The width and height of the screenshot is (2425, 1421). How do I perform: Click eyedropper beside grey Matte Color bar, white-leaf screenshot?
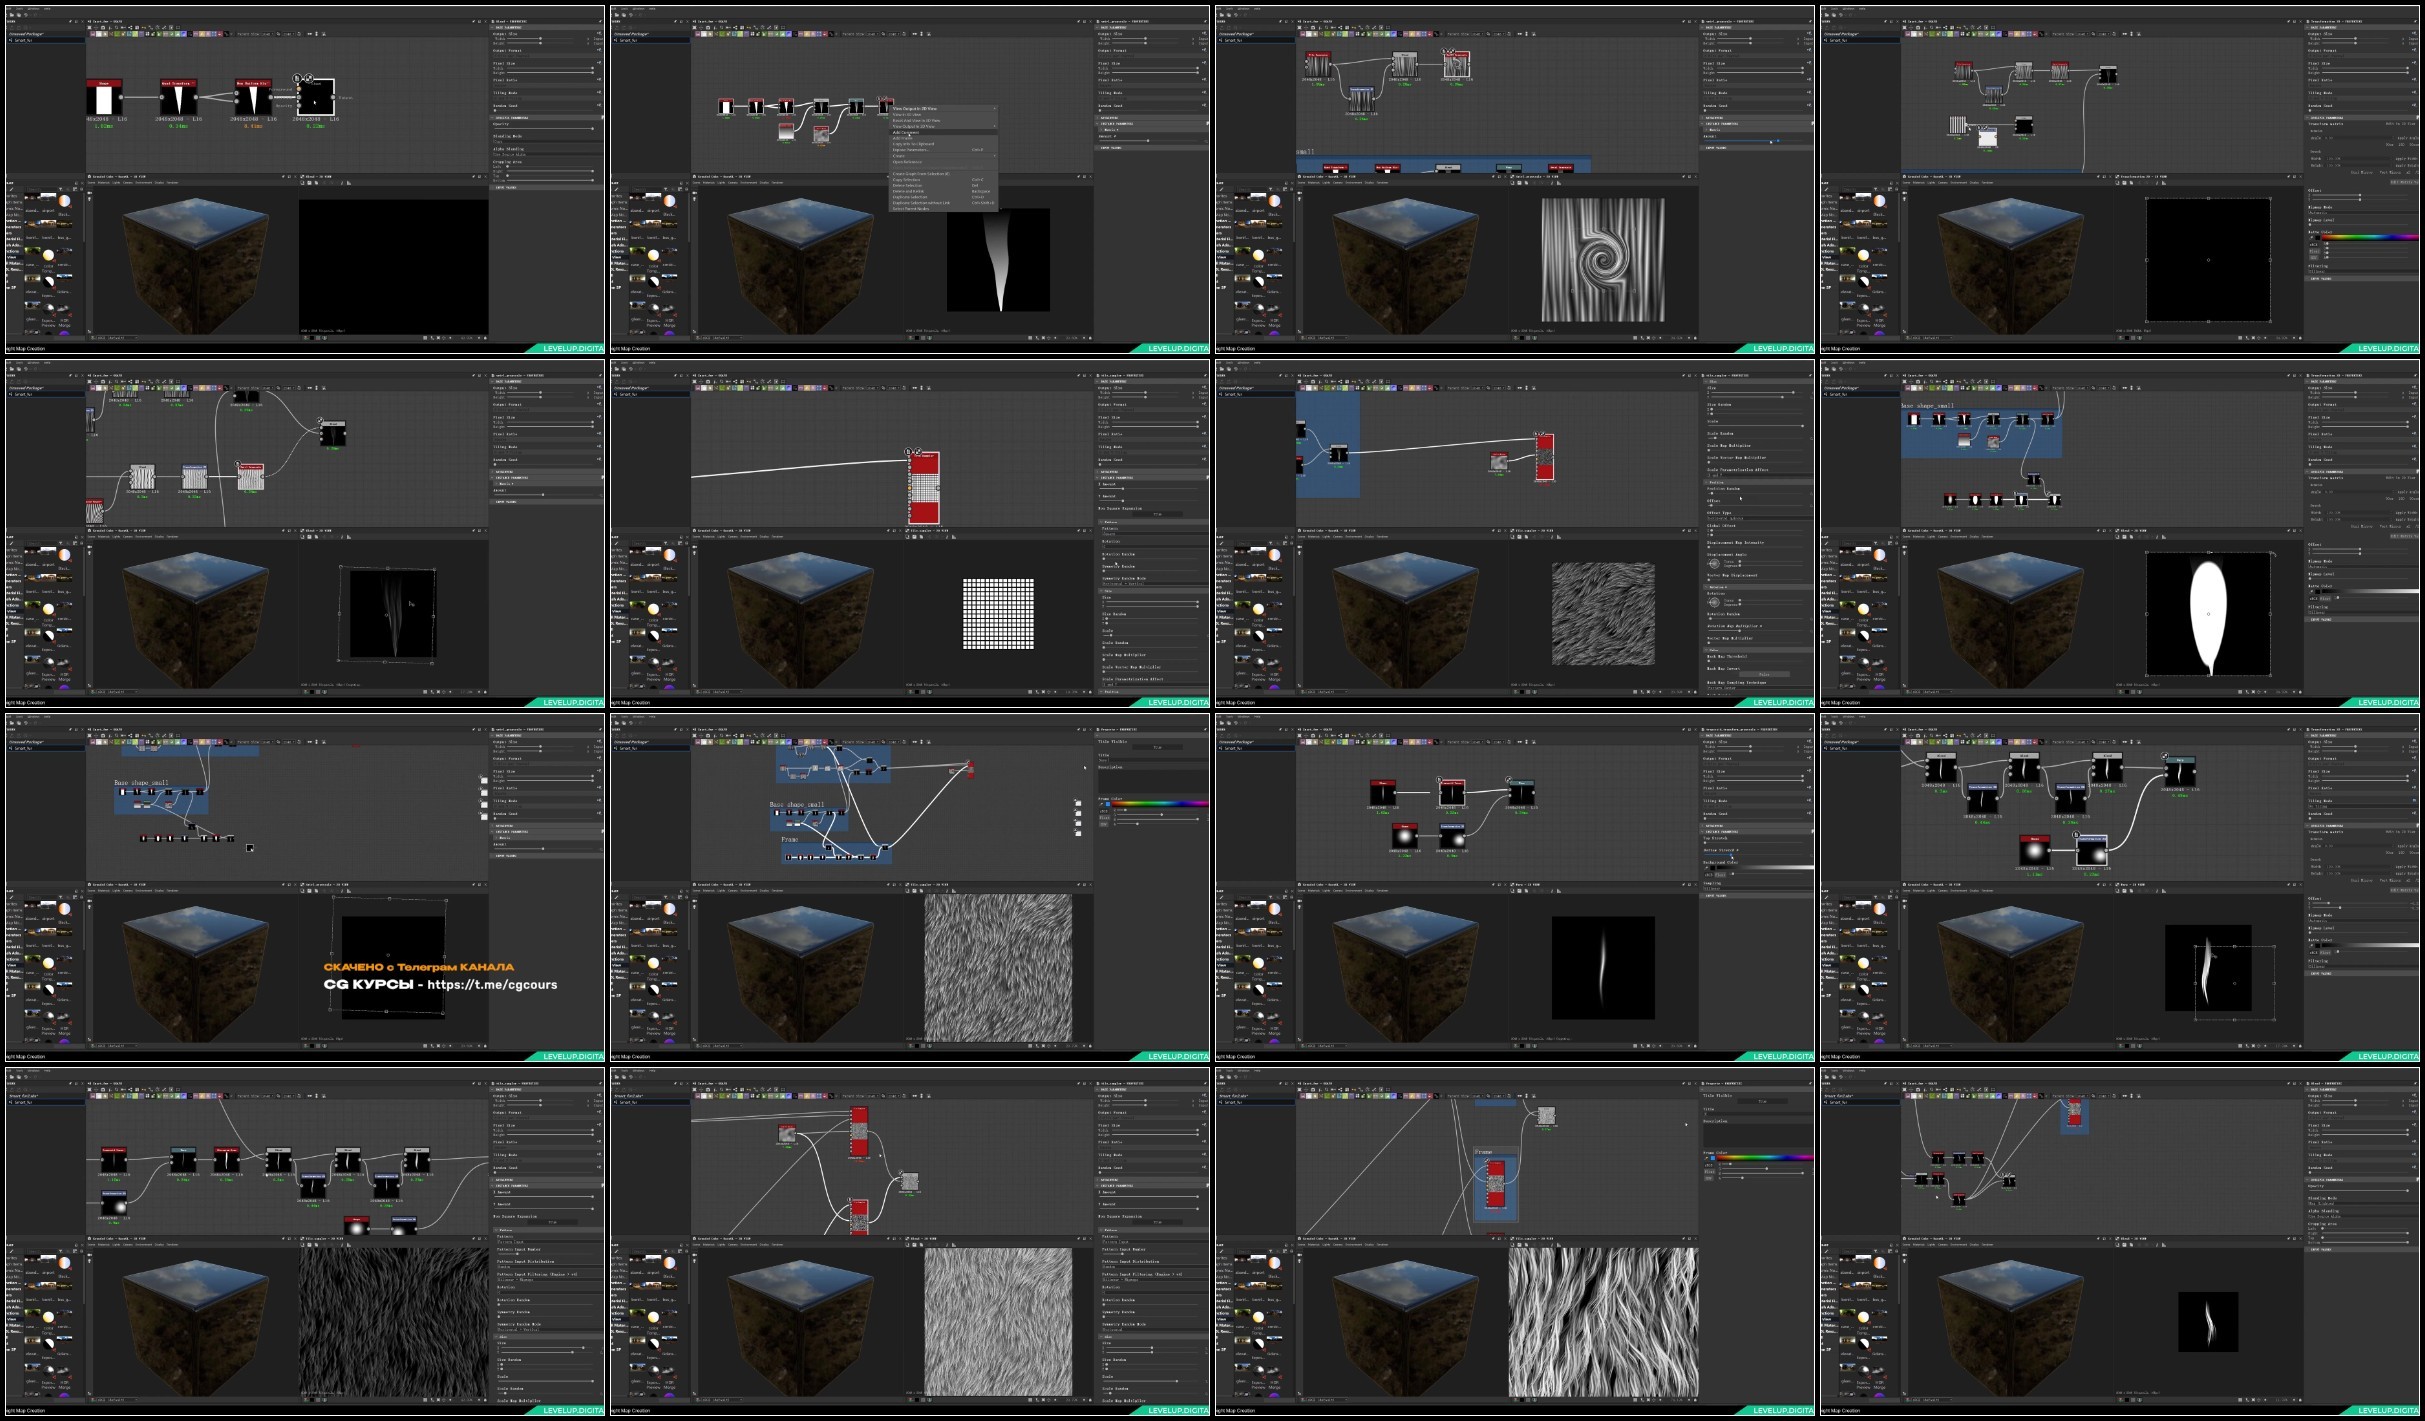point(2311,591)
